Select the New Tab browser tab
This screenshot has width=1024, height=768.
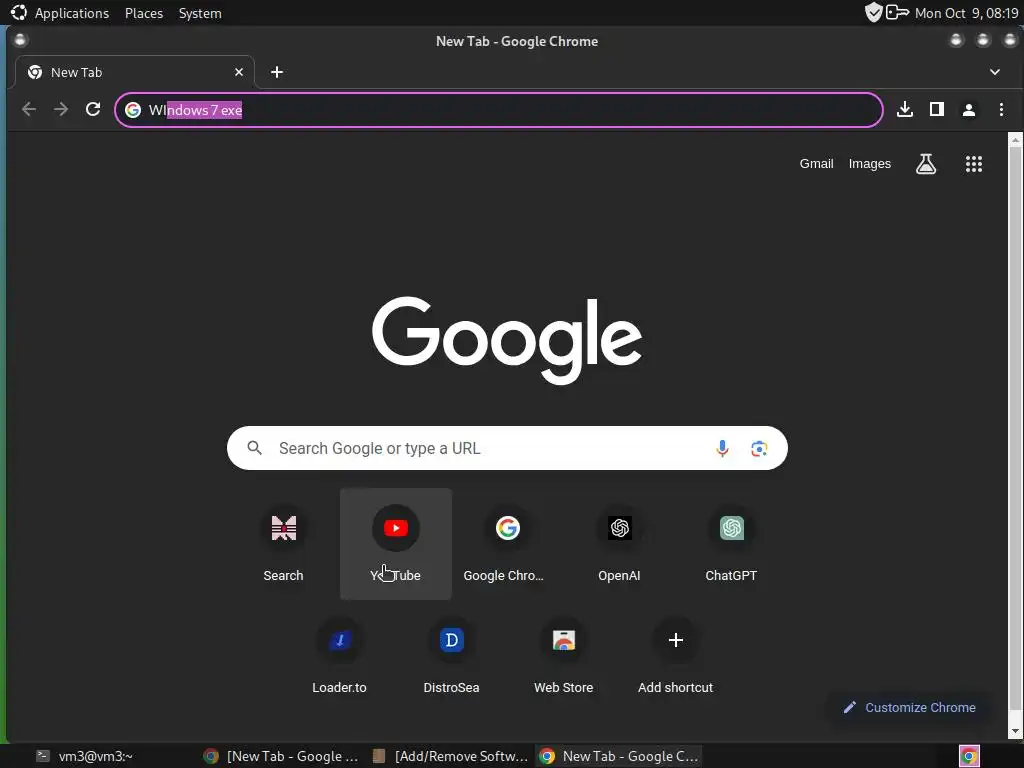pos(134,72)
